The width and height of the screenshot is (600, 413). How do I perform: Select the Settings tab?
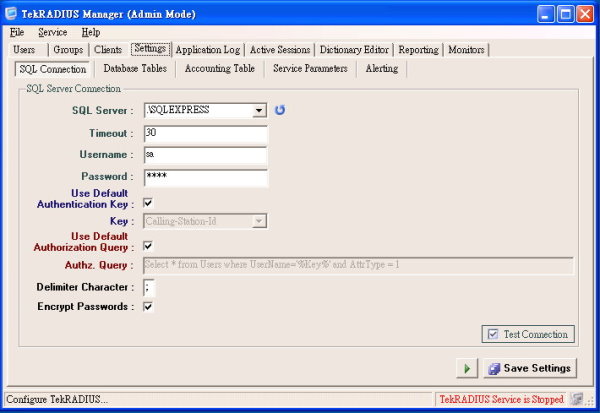coord(150,49)
